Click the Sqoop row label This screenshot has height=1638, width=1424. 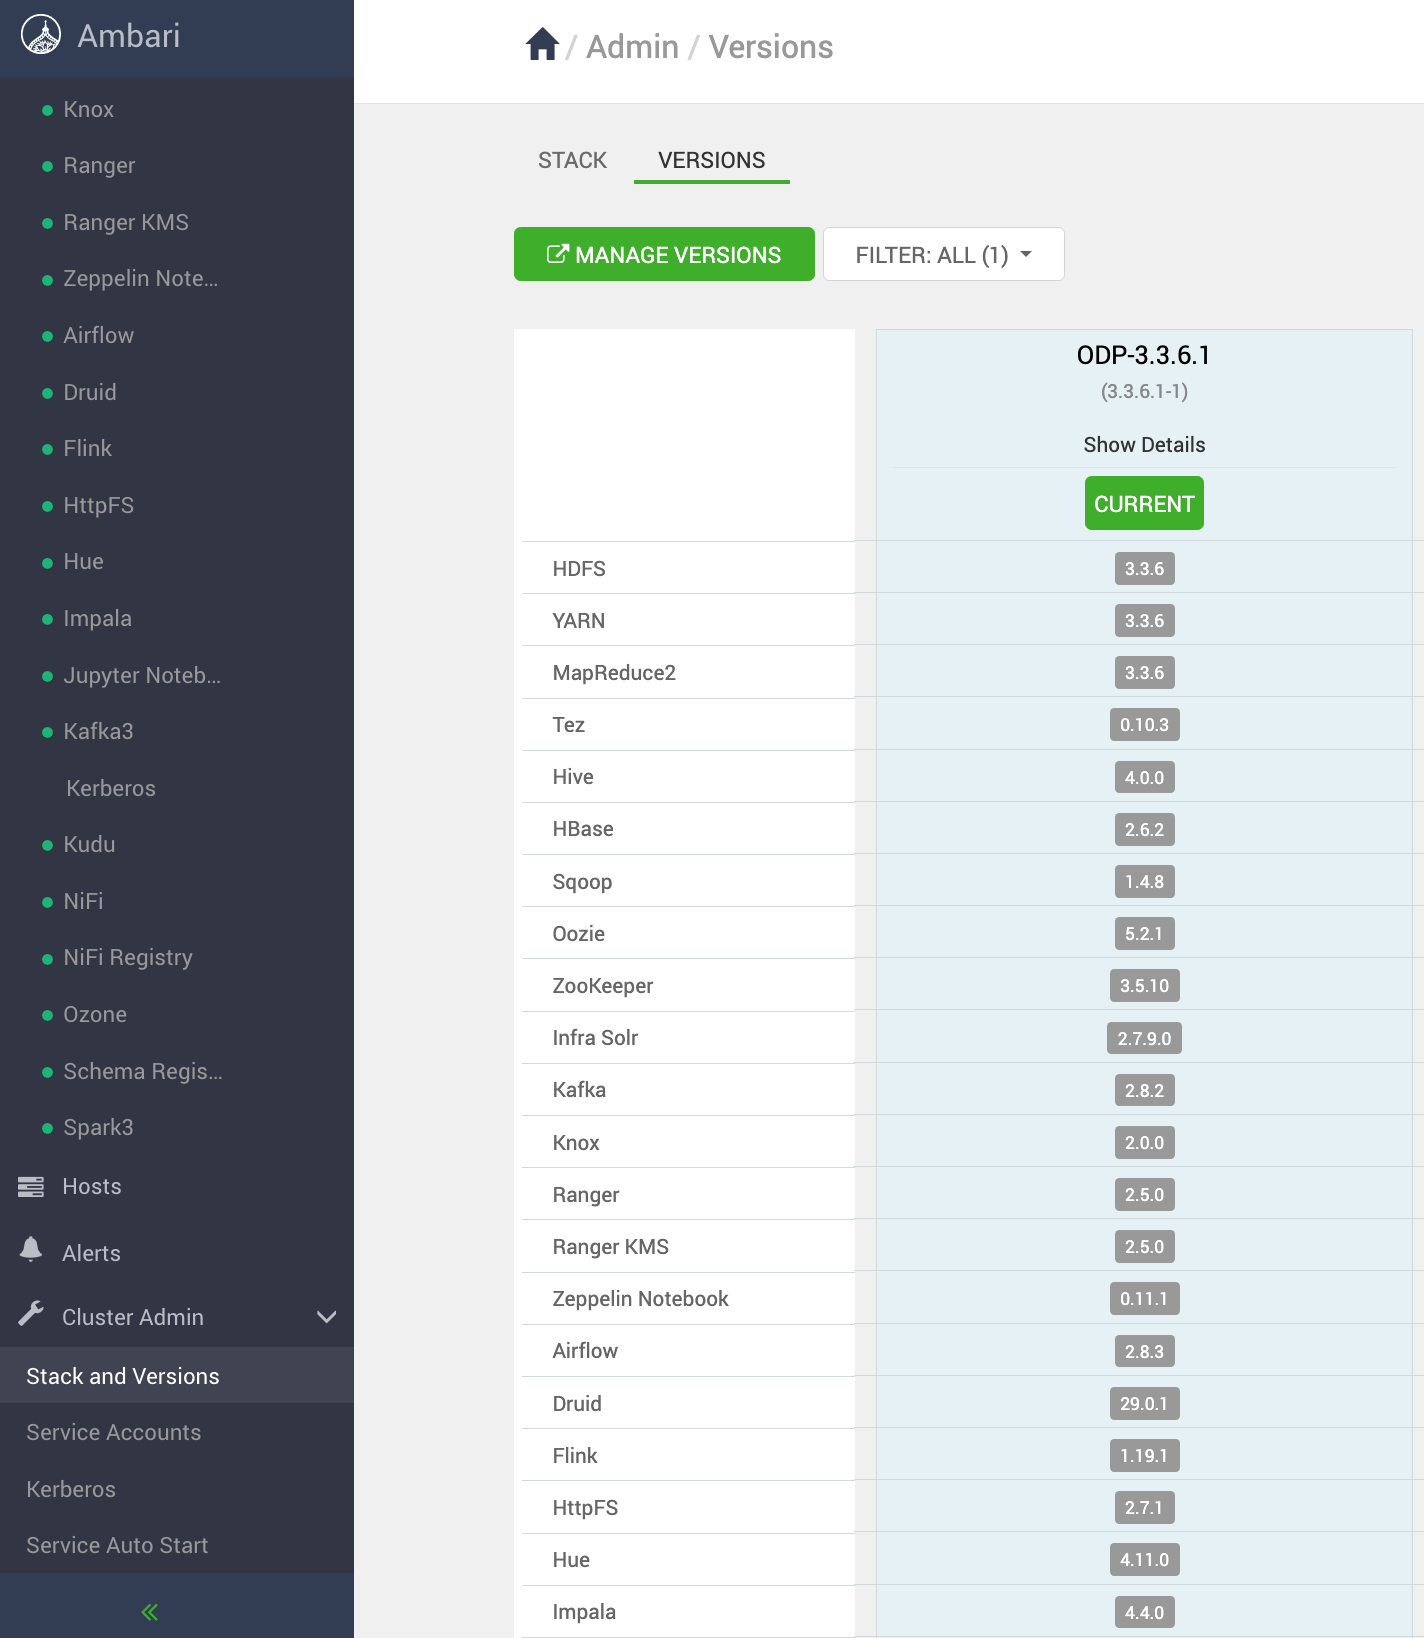click(582, 882)
